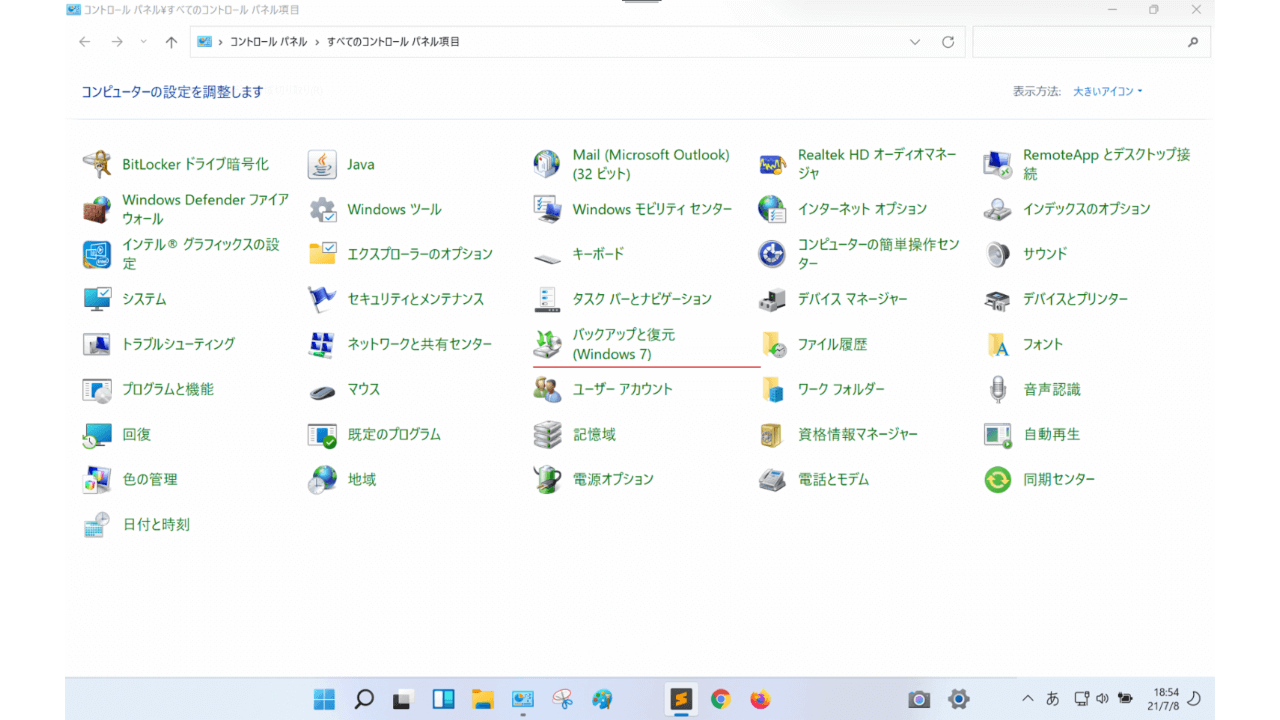Open the 音声認識 microphone icon
This screenshot has height=720, width=1280.
point(998,389)
